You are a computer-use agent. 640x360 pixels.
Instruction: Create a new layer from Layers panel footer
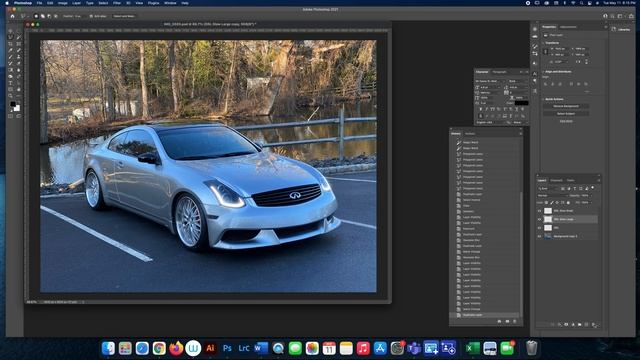(x=587, y=324)
